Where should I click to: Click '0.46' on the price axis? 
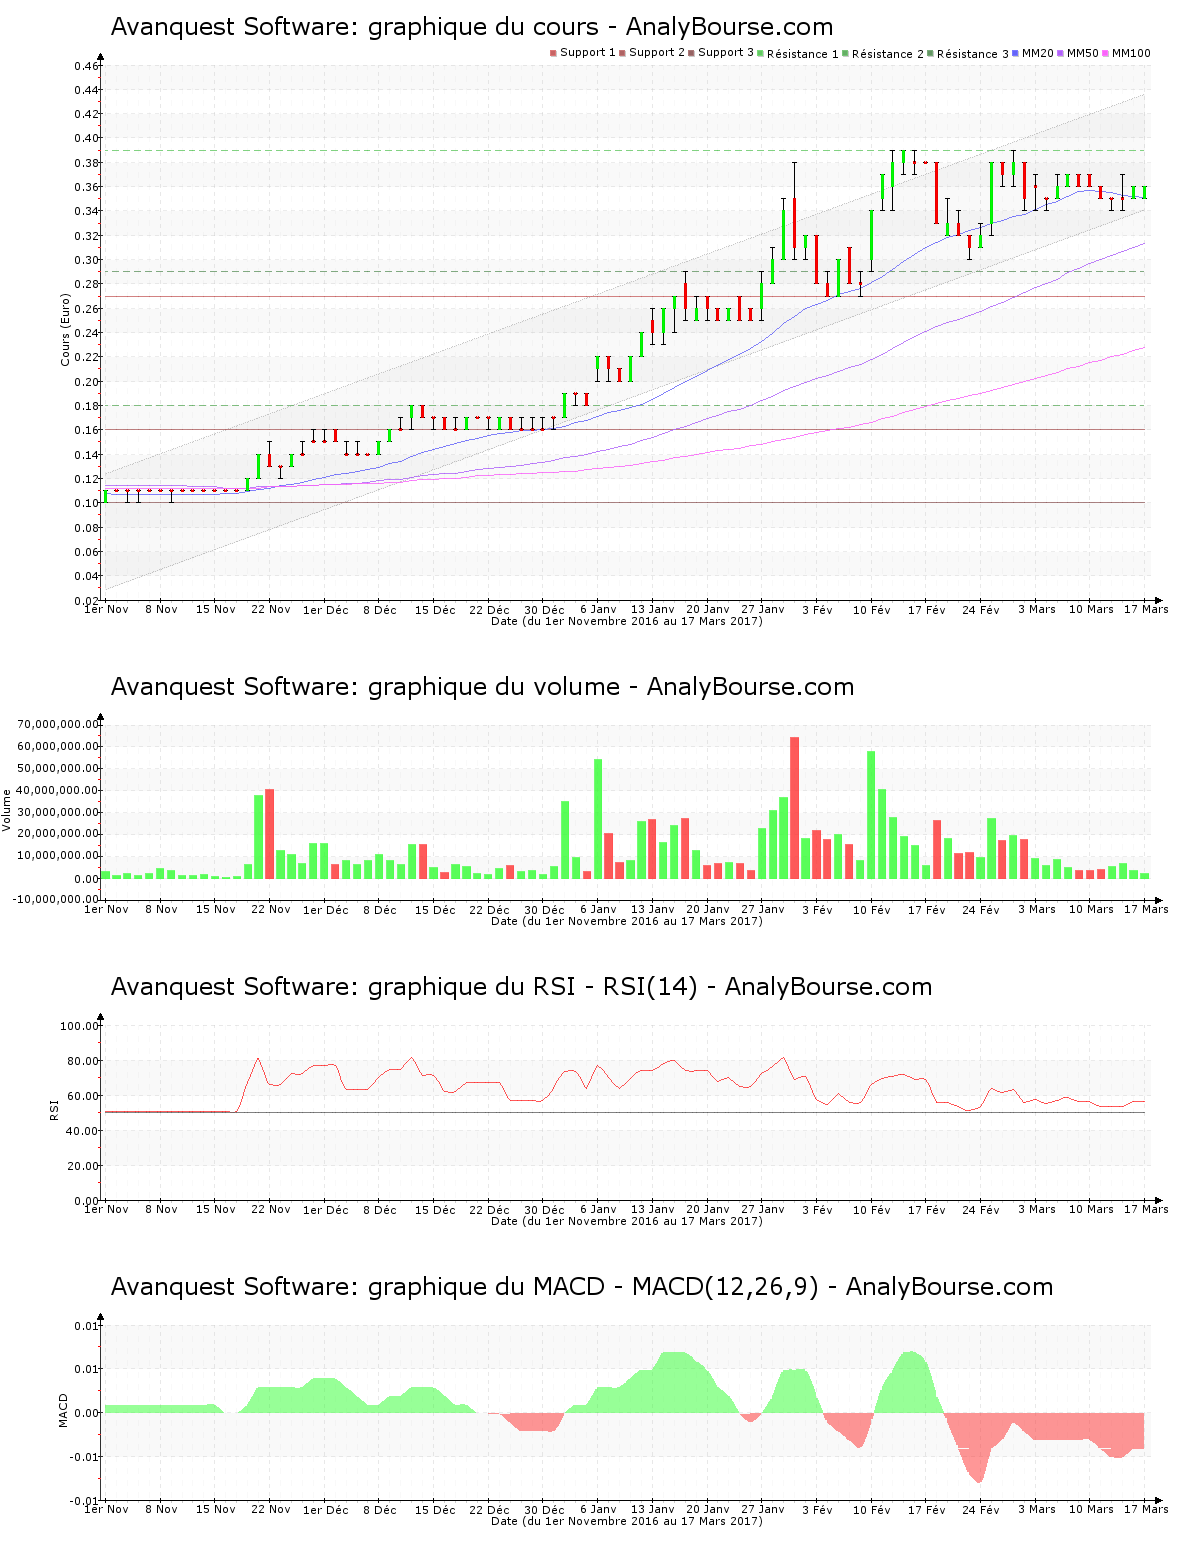pyautogui.click(x=86, y=66)
